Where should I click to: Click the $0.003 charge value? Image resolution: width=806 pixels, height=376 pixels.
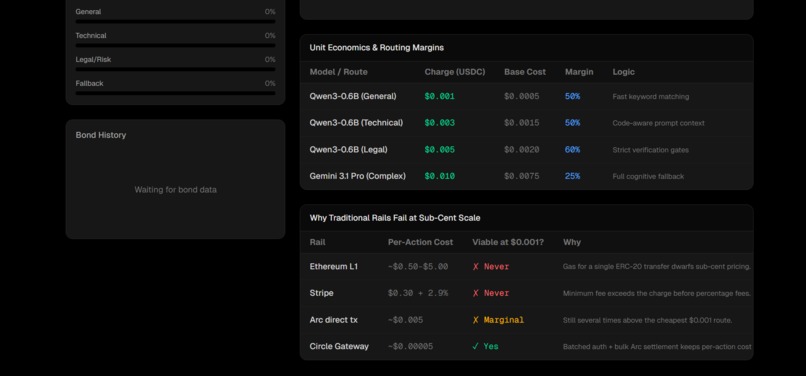(x=439, y=123)
